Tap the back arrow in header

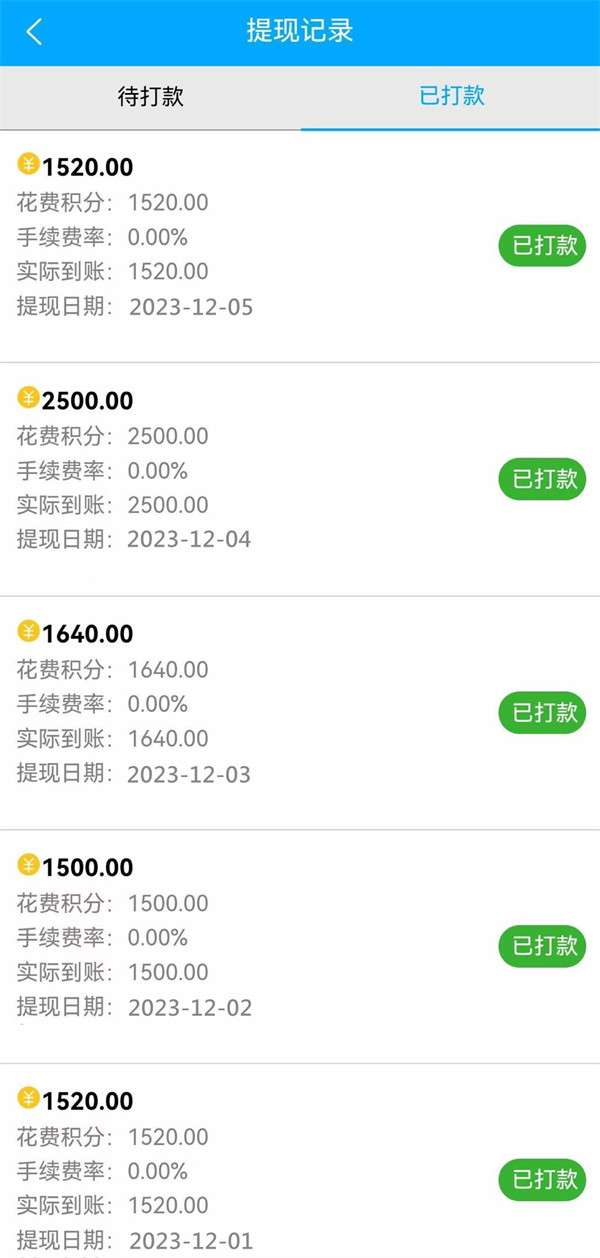(34, 32)
